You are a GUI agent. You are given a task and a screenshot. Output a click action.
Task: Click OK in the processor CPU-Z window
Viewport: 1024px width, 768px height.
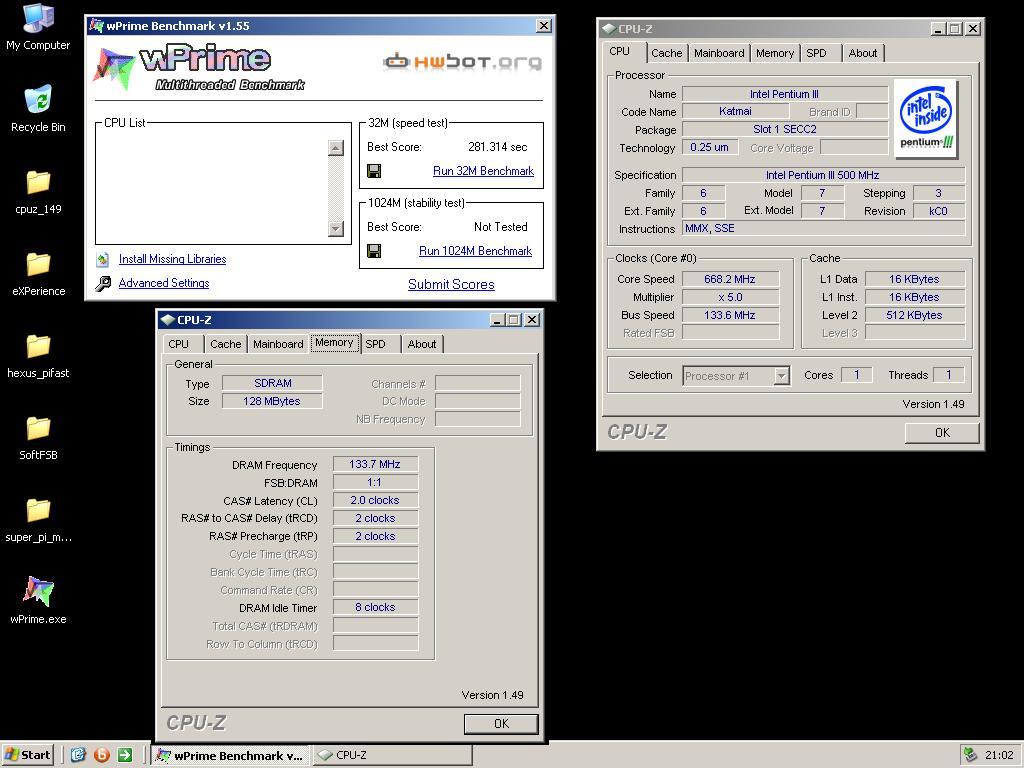coord(942,432)
